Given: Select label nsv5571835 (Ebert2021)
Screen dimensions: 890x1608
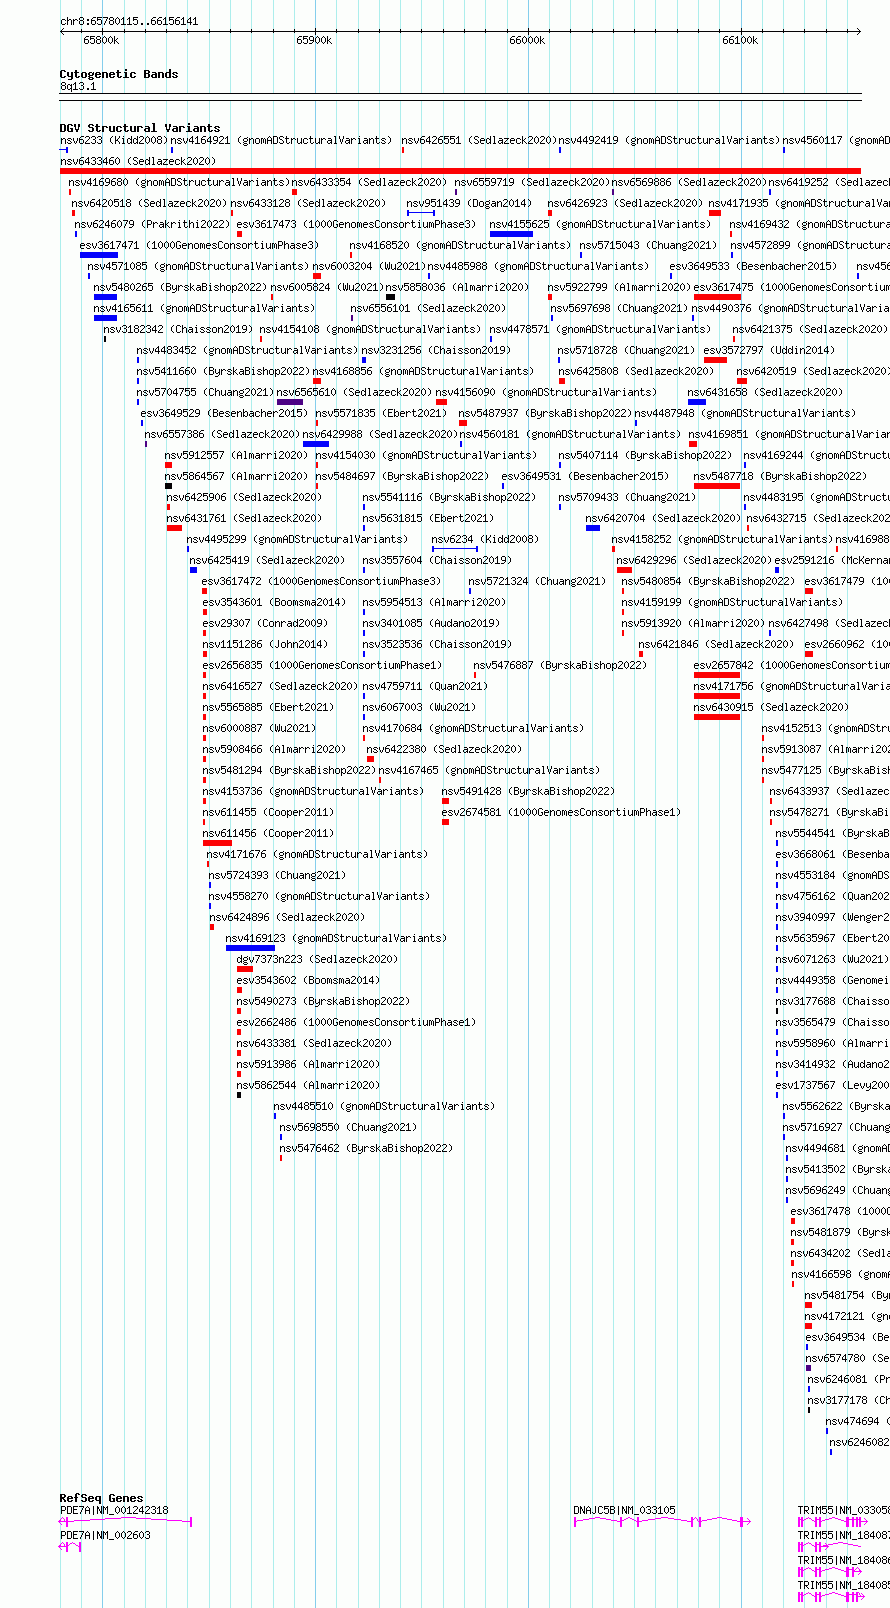Looking at the screenshot, I should click(381, 413).
